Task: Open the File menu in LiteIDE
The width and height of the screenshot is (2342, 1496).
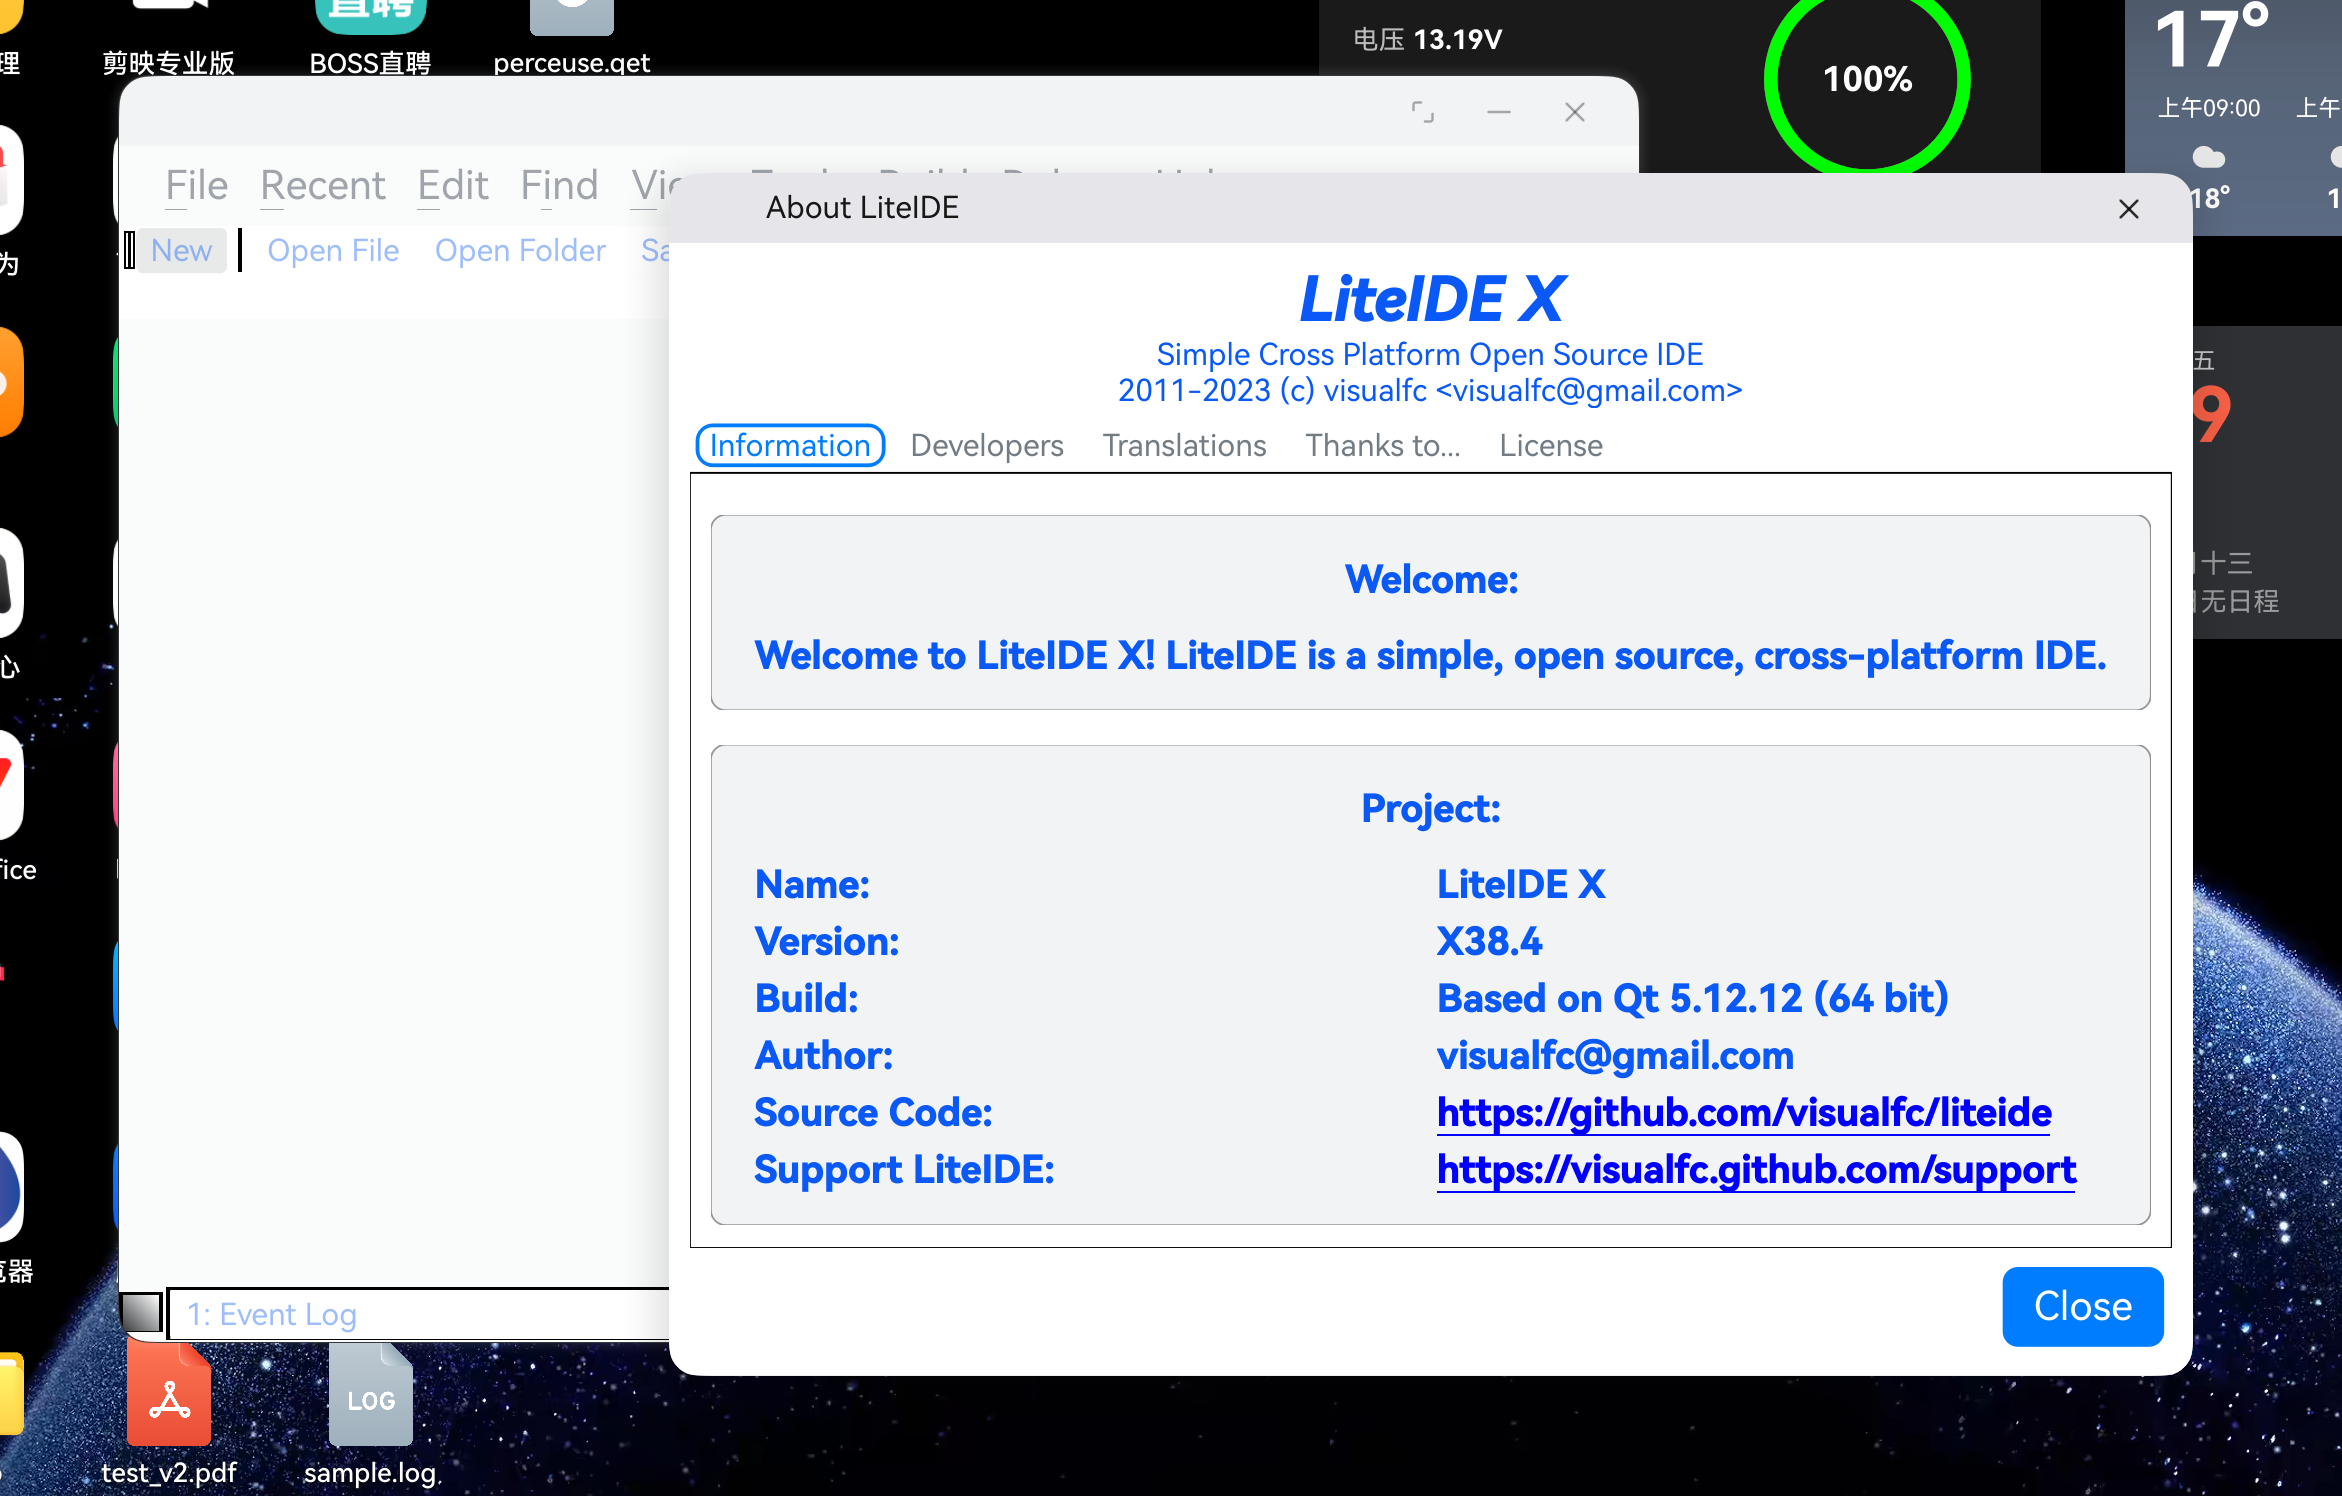Action: (197, 186)
